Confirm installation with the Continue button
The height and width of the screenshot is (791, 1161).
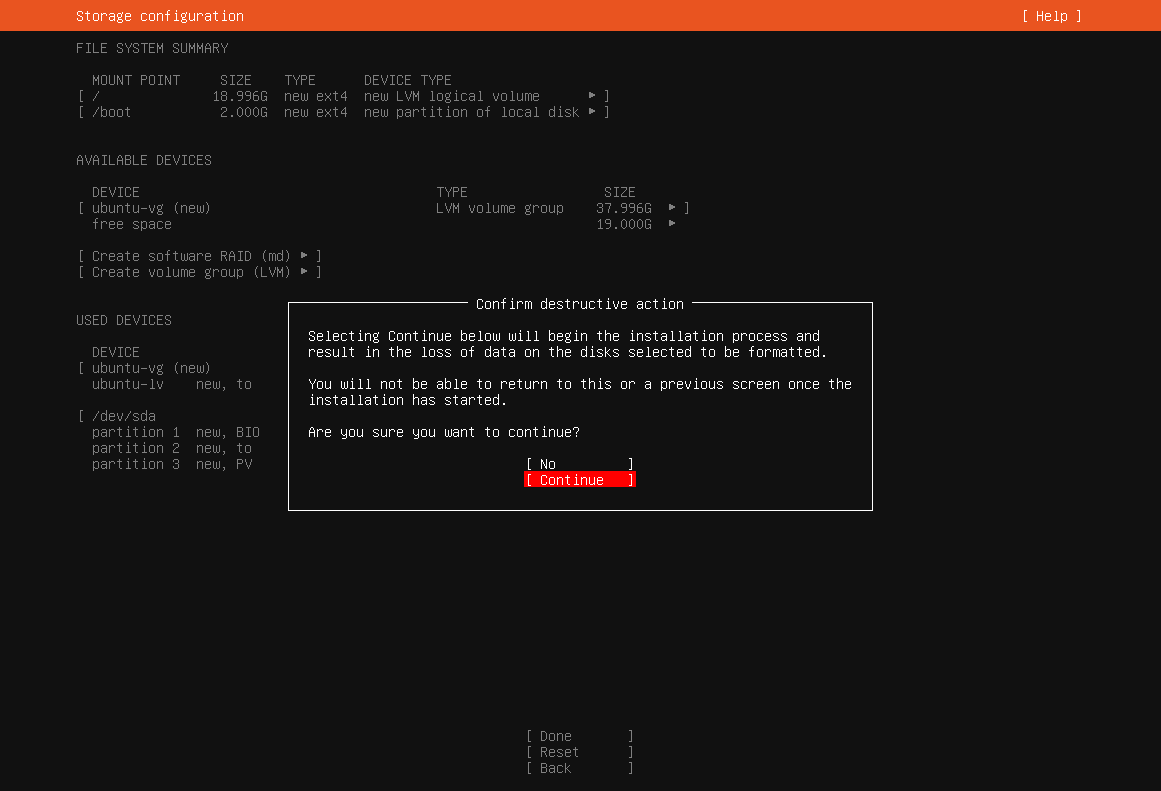[x=580, y=480]
